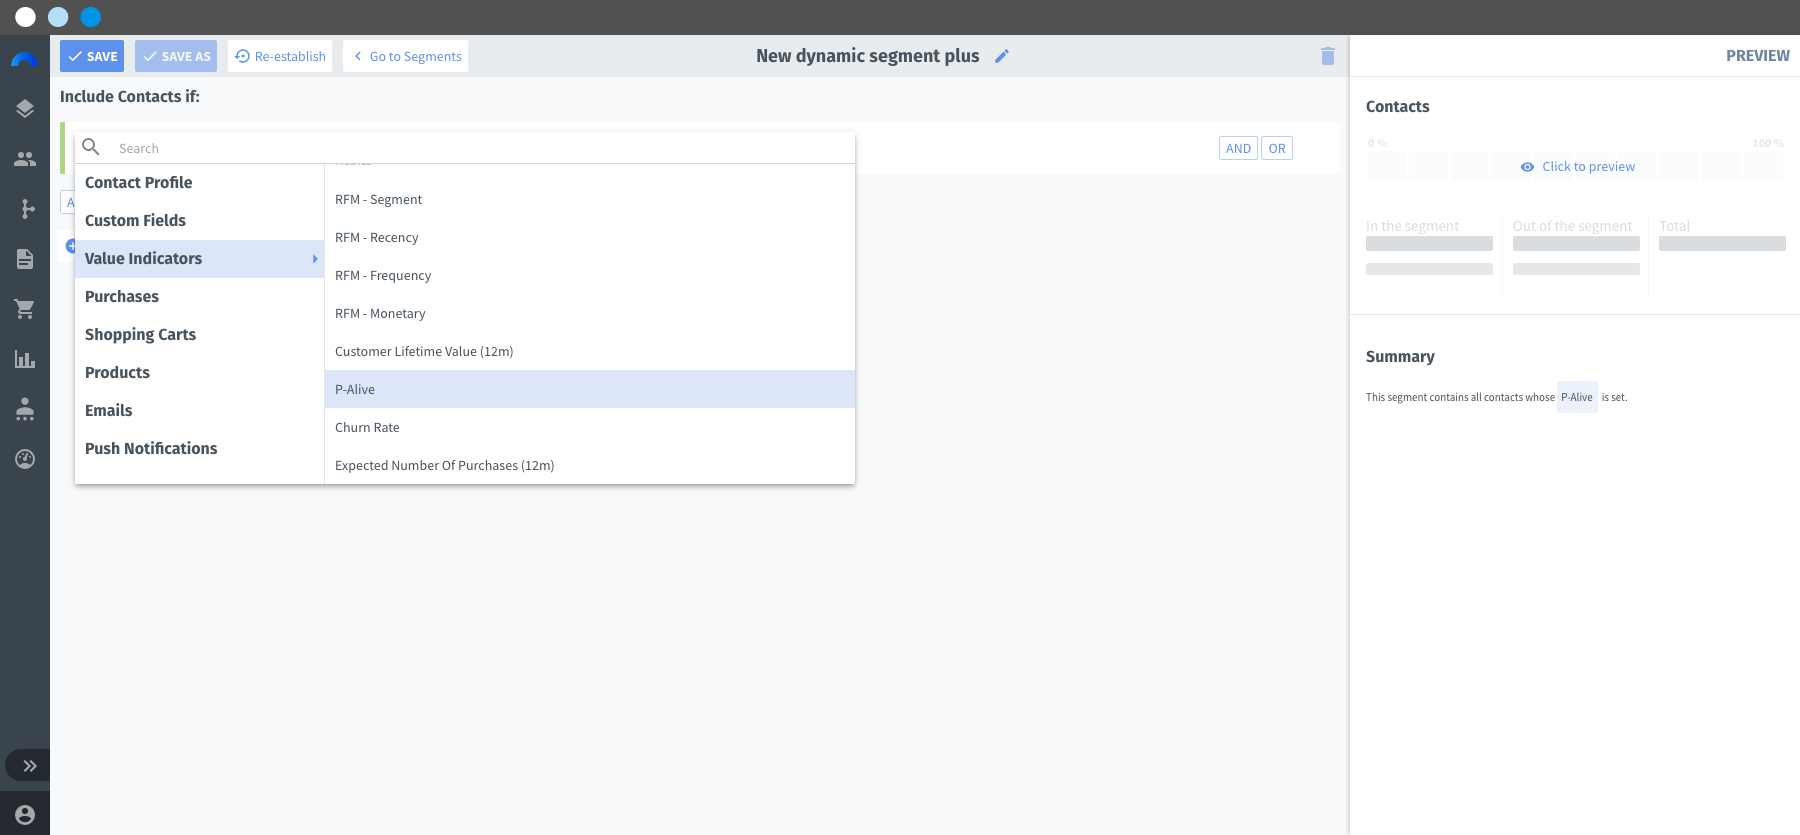The image size is (1800, 835).
Task: Click to preview contacts link
Action: tap(1577, 167)
